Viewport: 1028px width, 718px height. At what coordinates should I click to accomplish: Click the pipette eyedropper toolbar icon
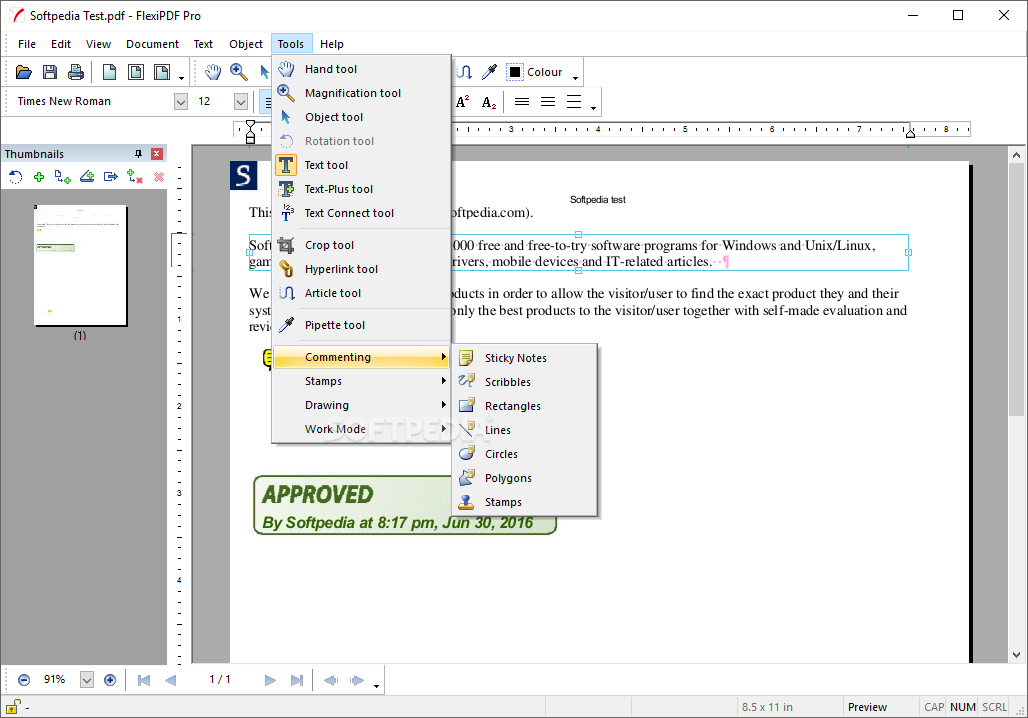pyautogui.click(x=489, y=72)
